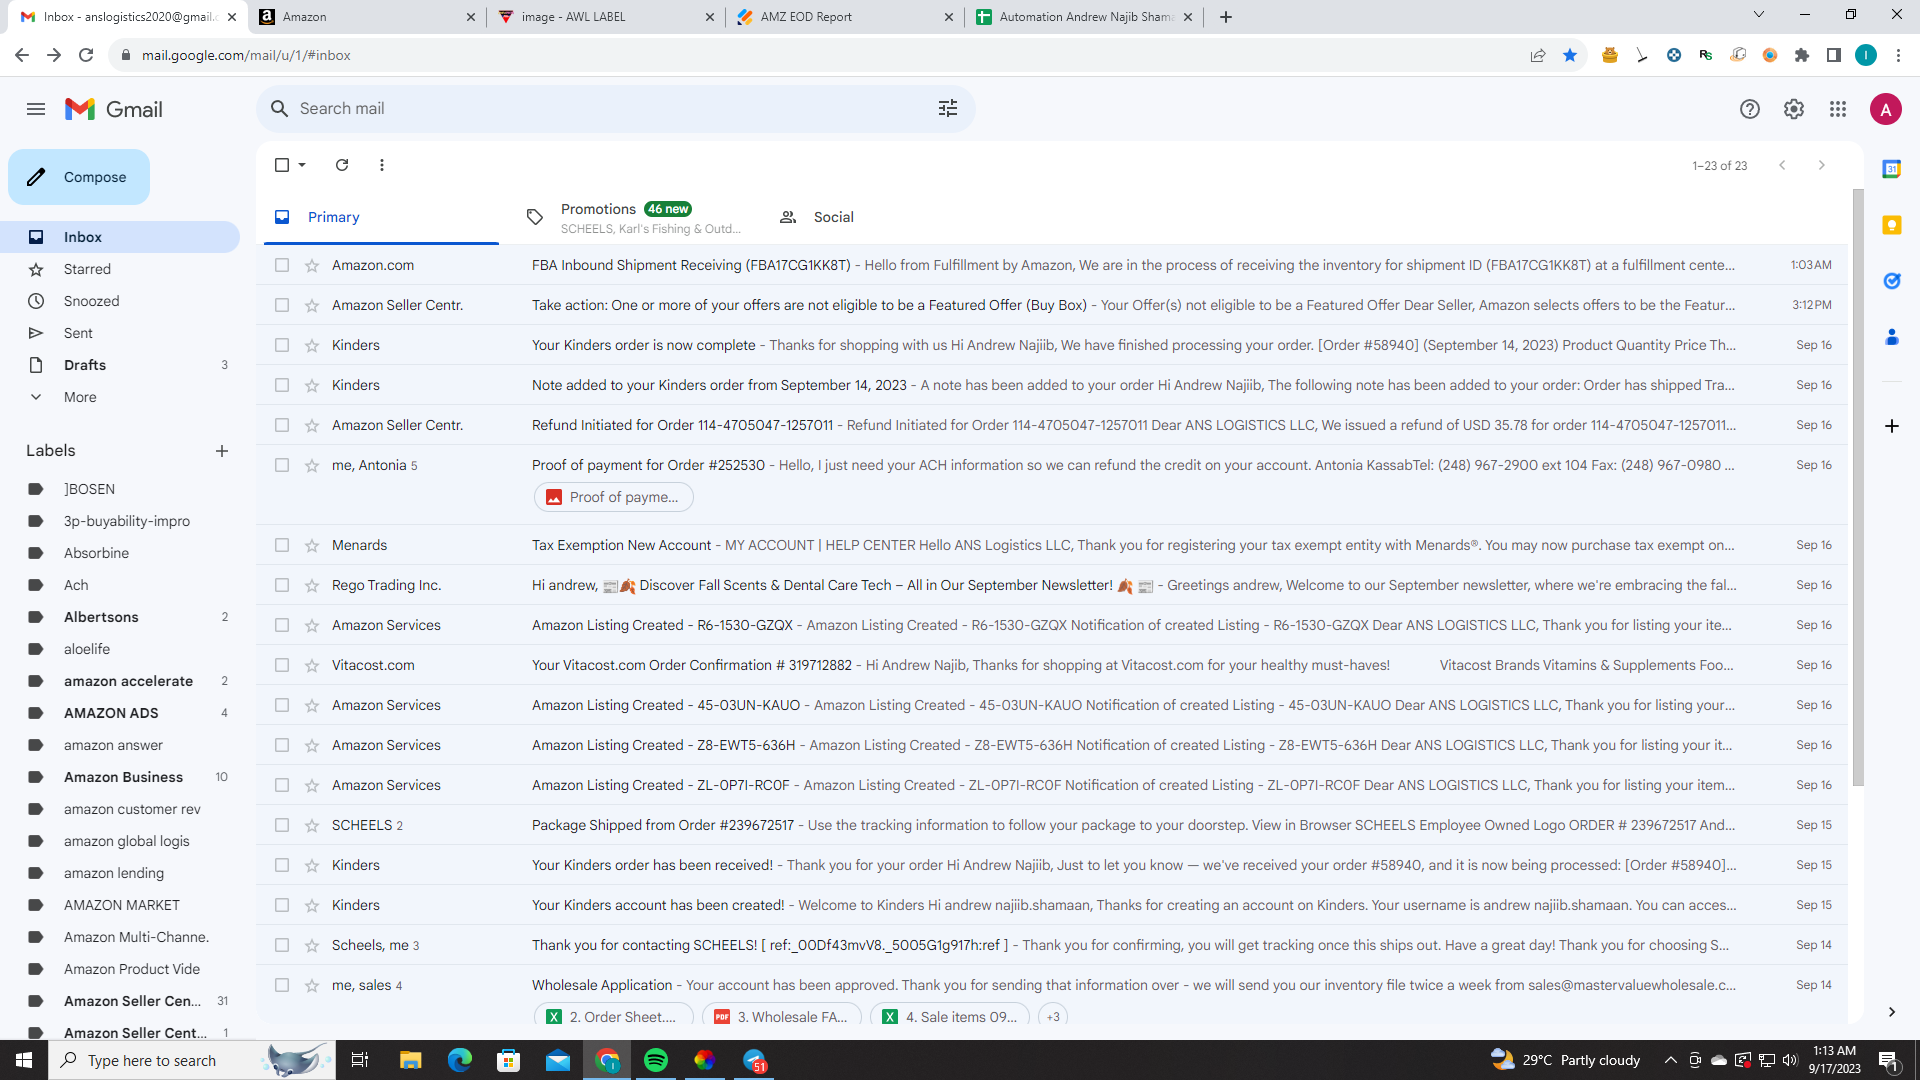Open Chrome three-dot menu
This screenshot has width=1920, height=1080.
(x=1898, y=55)
